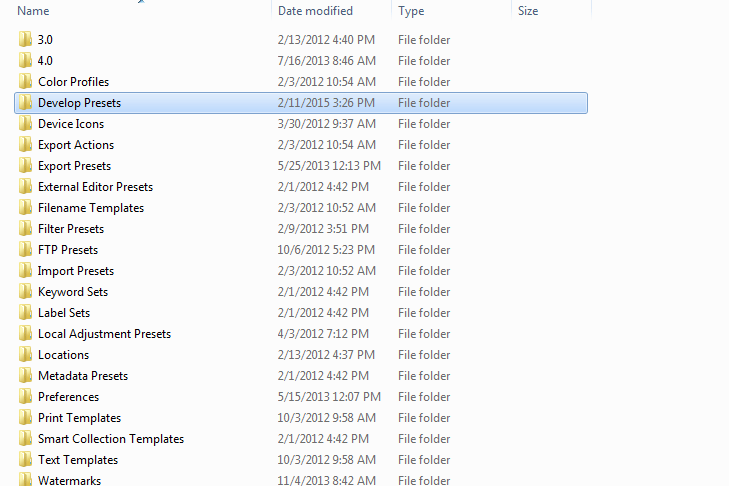The width and height of the screenshot is (729, 486).
Task: Click the Device Icons folder icon
Action: [26, 124]
